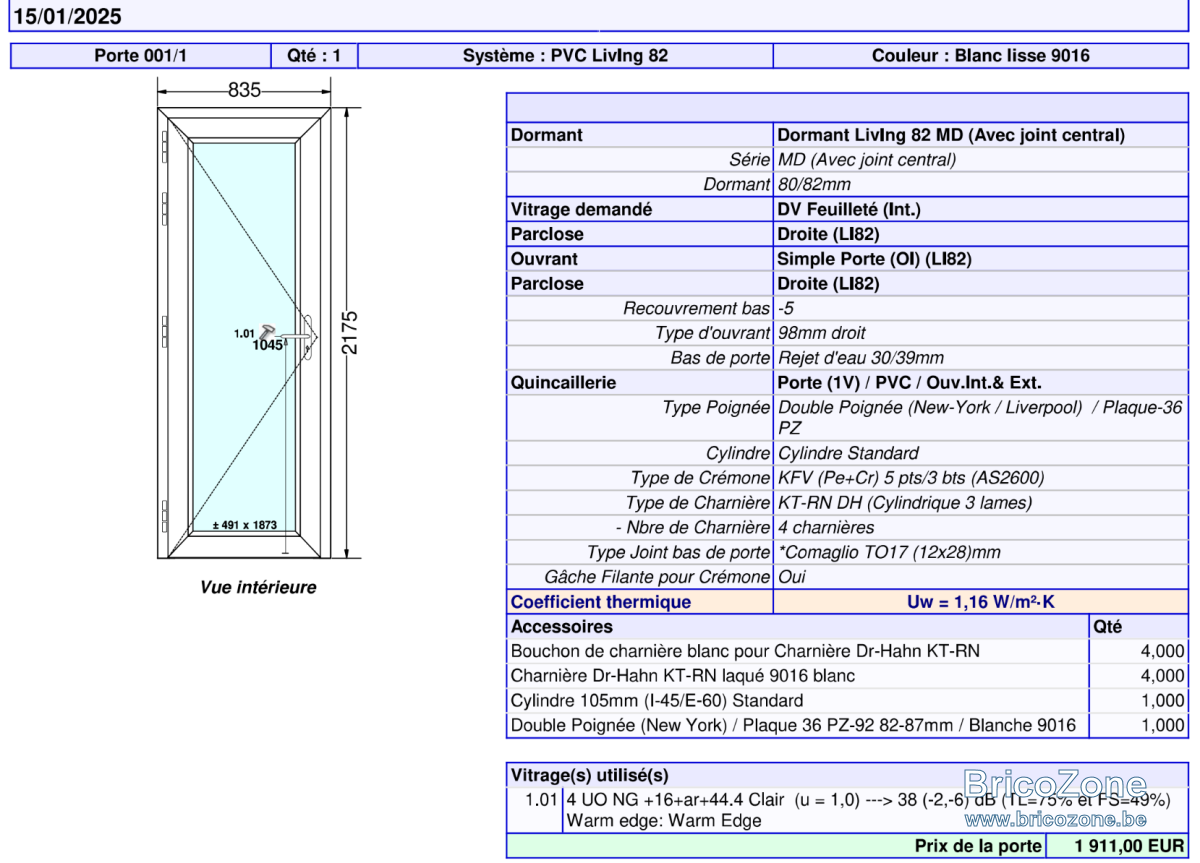This screenshot has width=1200, height=863.
Task: Click the 2175 height dimension
Action: click(349, 333)
